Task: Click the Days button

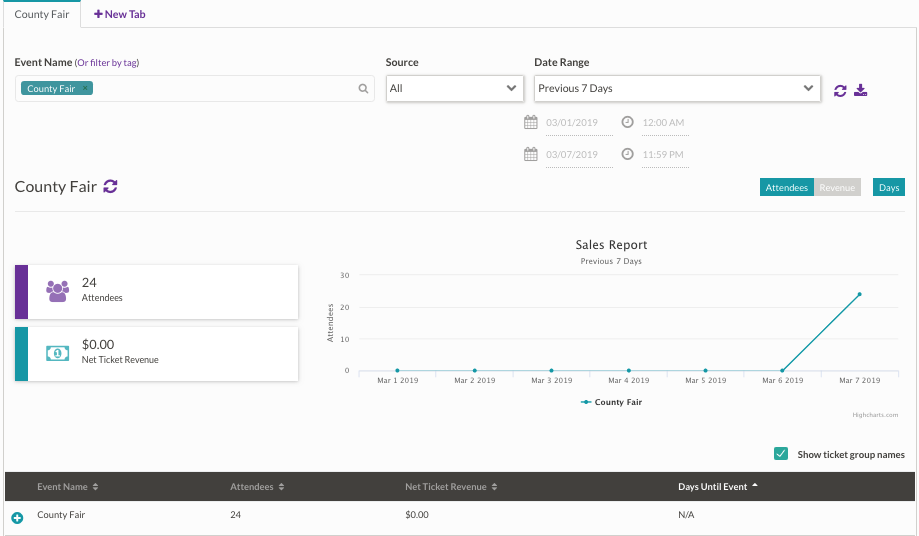Action: (889, 188)
